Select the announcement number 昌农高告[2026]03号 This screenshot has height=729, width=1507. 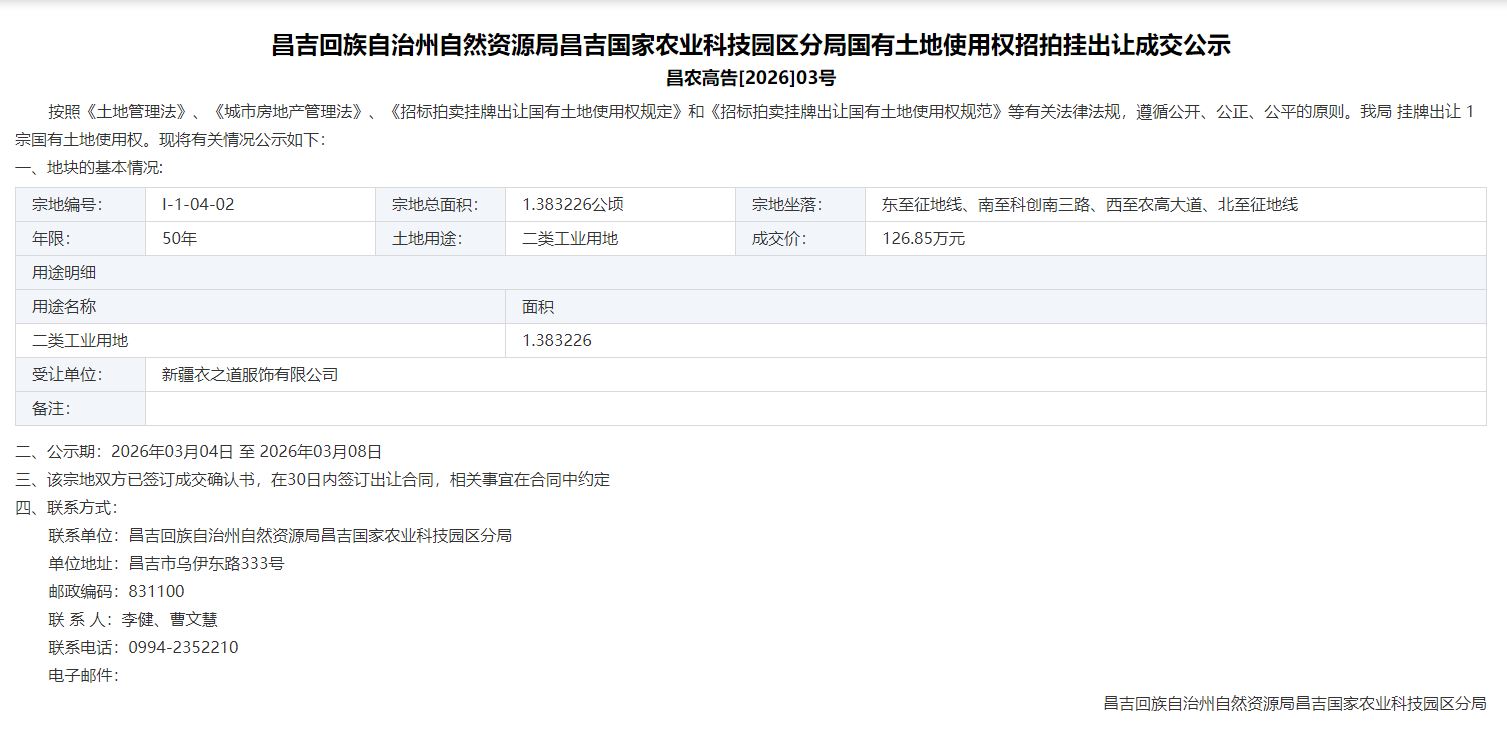point(751,77)
